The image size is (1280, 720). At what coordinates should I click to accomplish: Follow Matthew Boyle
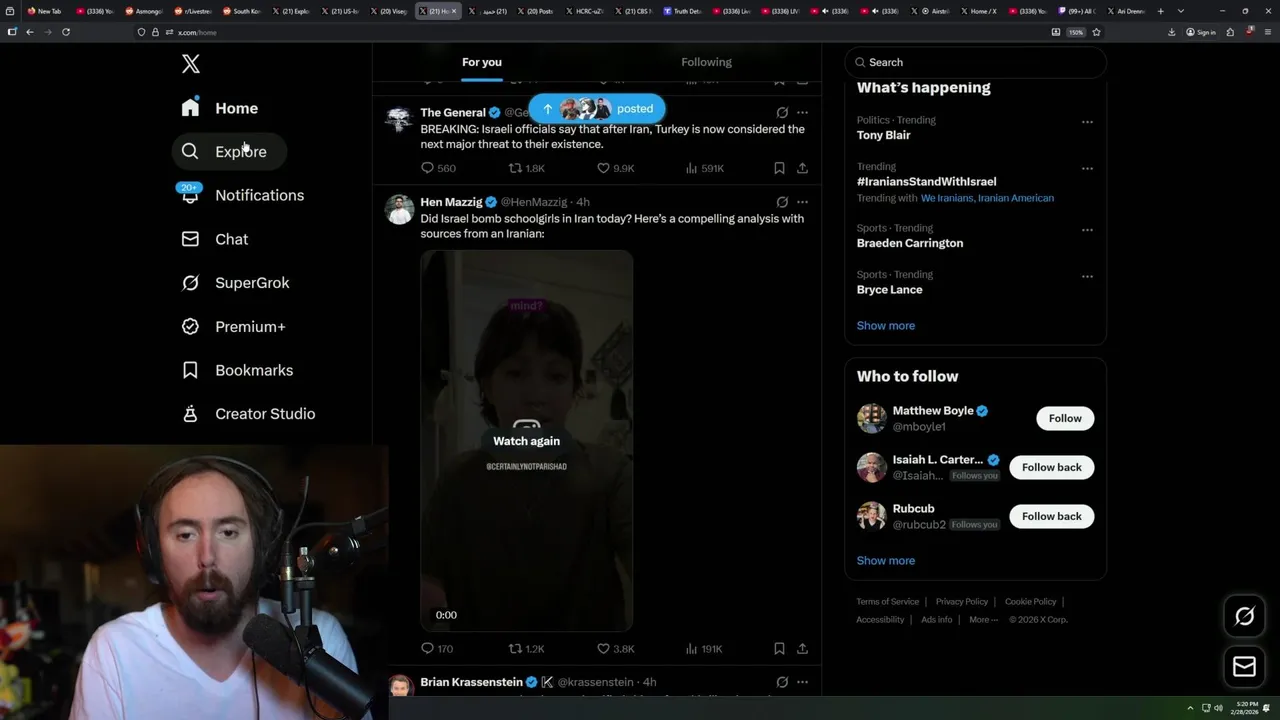click(1065, 418)
